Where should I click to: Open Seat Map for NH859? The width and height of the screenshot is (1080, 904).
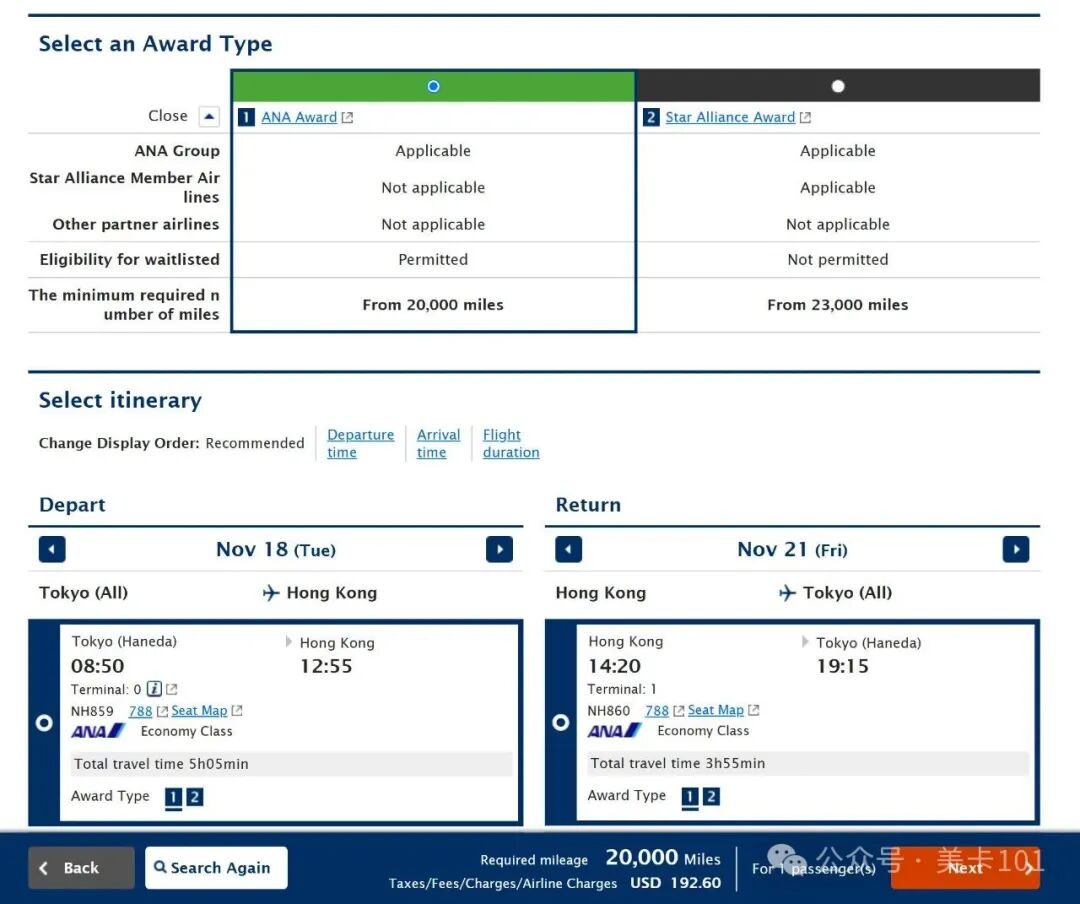click(x=199, y=710)
